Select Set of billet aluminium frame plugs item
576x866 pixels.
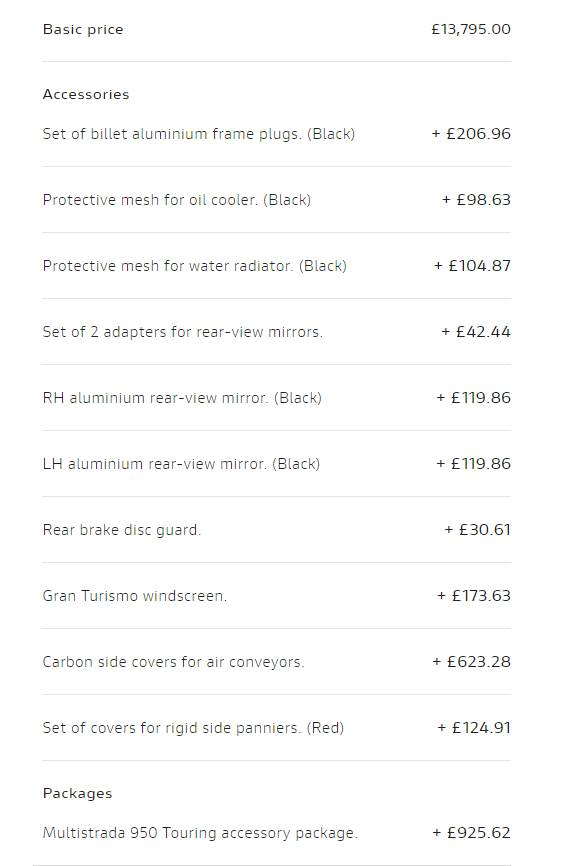pyautogui.click(x=199, y=134)
